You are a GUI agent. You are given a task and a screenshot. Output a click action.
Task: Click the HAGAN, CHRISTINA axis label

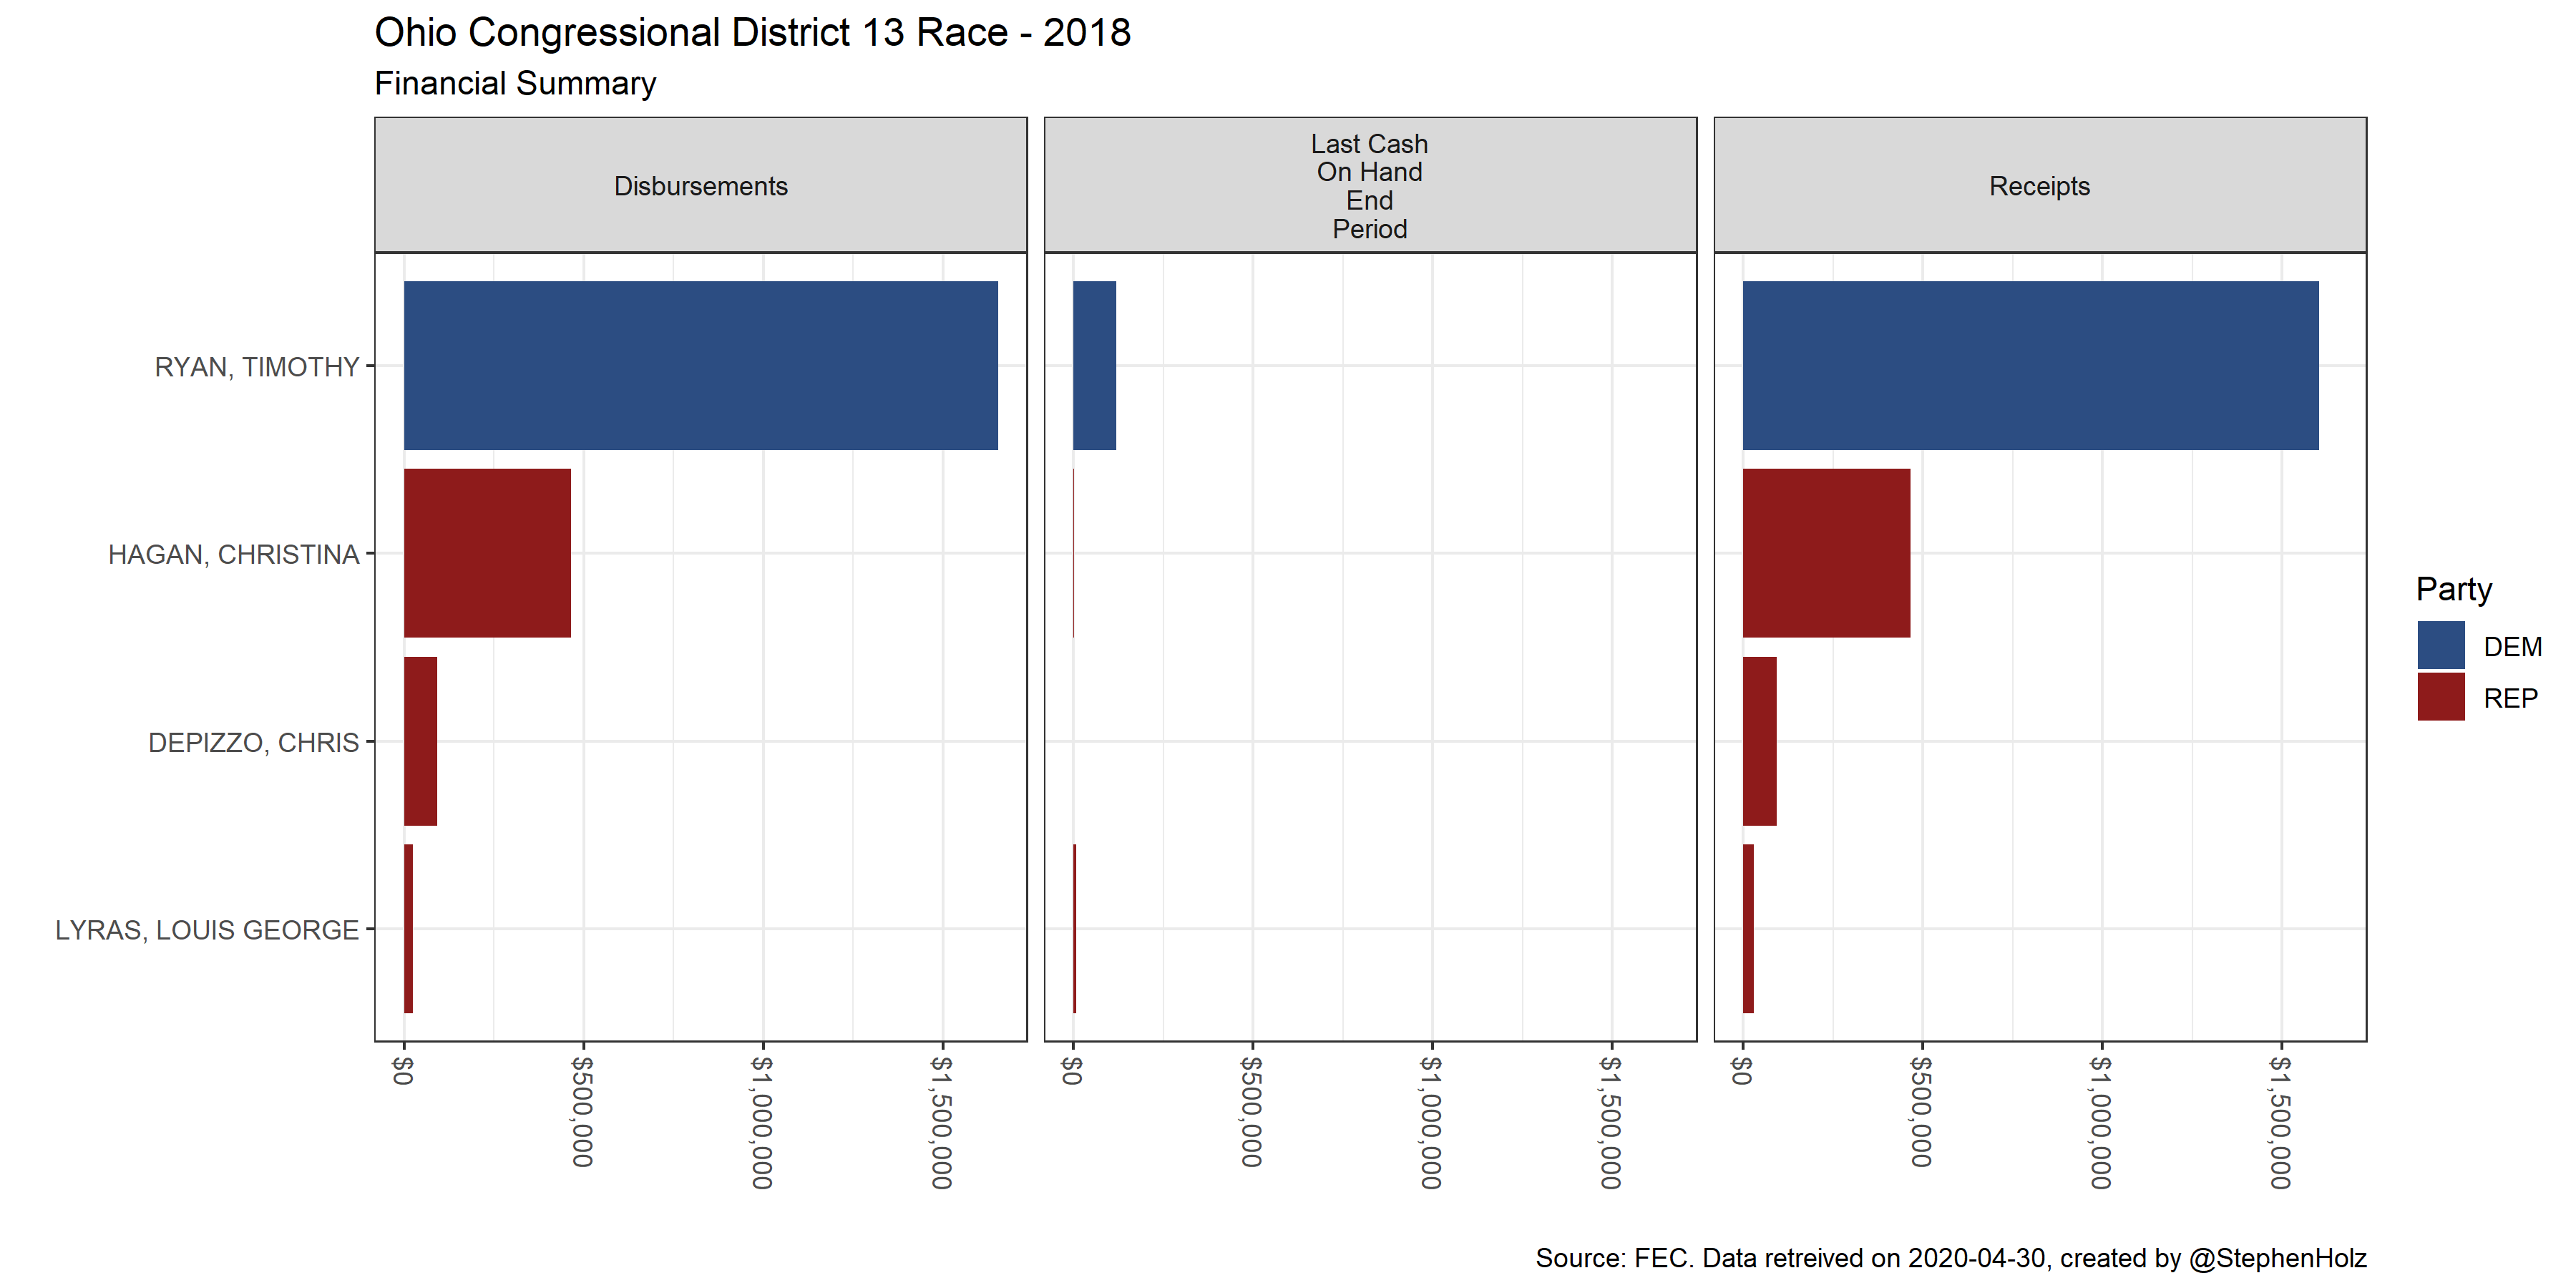[x=233, y=554]
